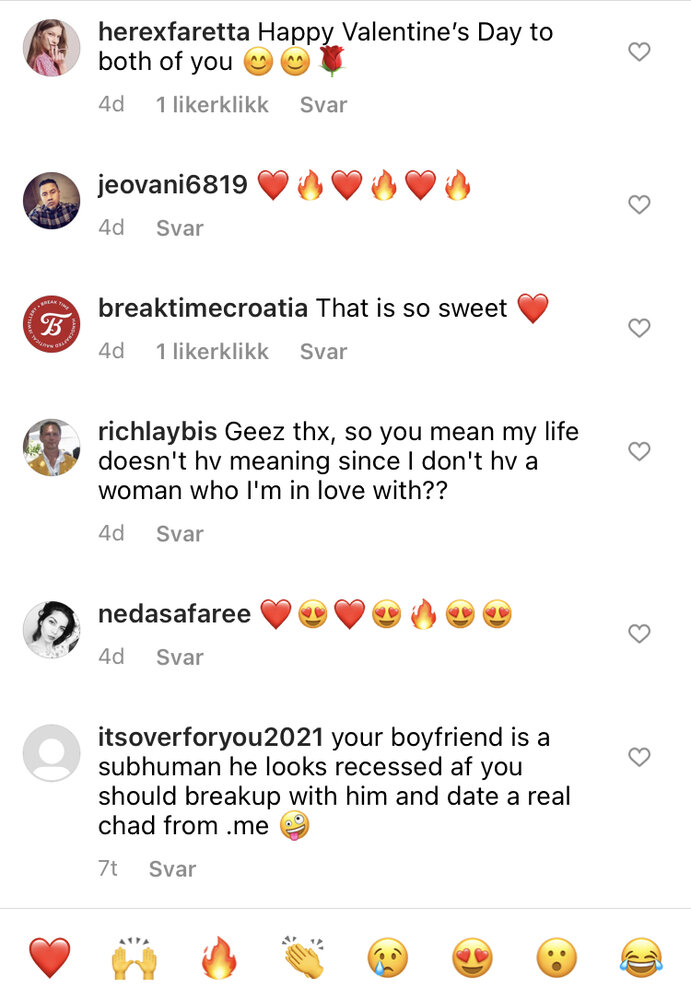Insert the crying face quick emoji

[x=388, y=957]
